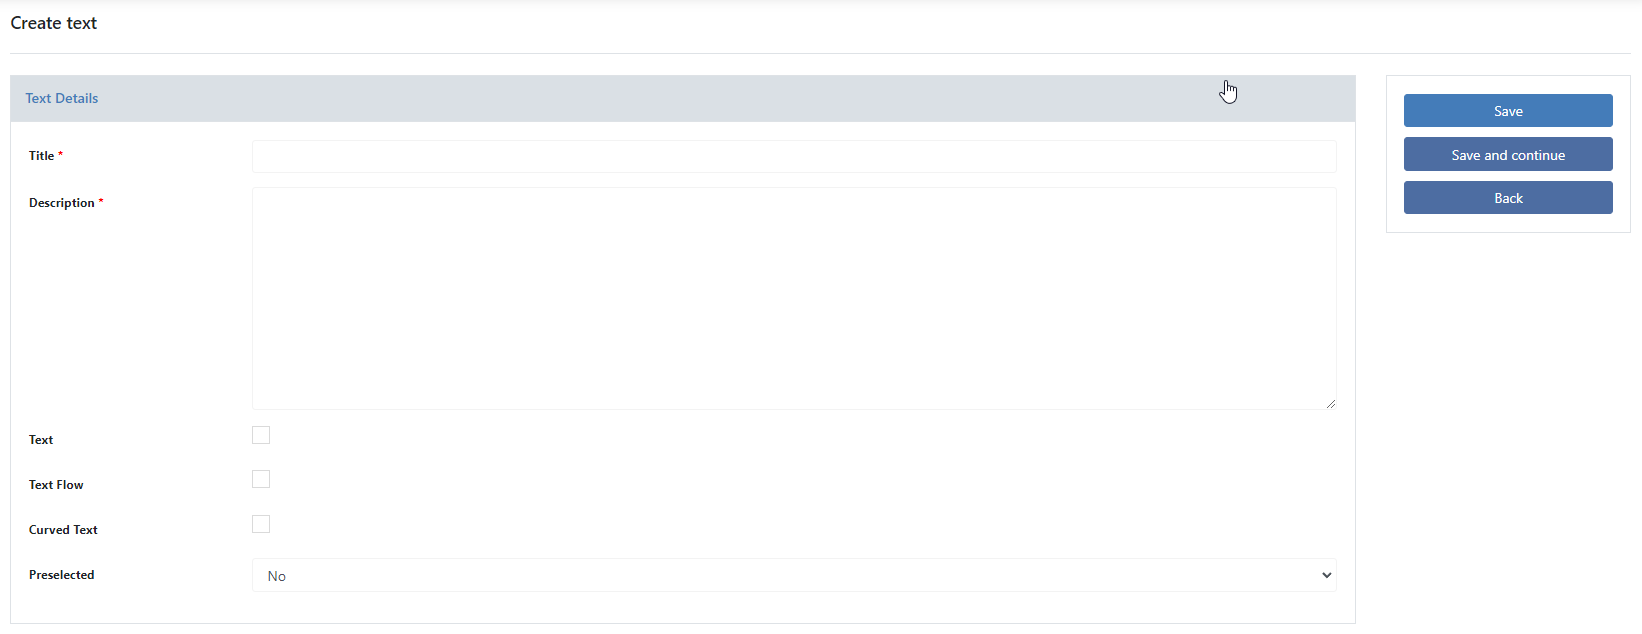Click the Text Flow label
The image size is (1642, 634).
(x=56, y=485)
